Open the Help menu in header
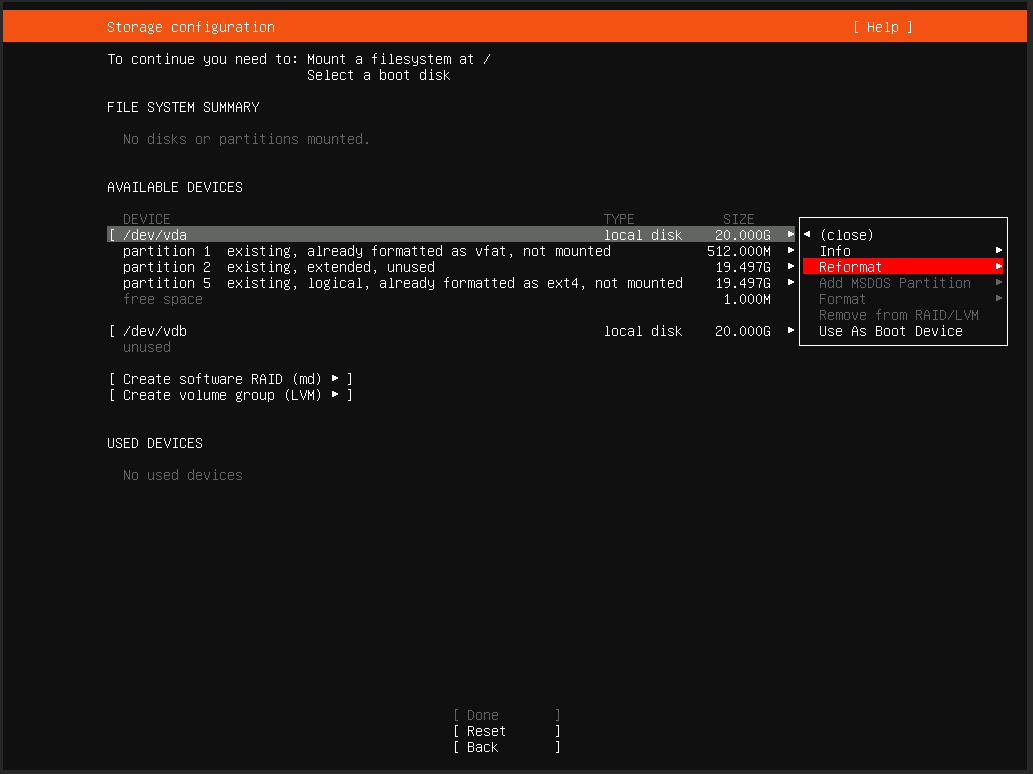Viewport: 1033px width, 774px height. pos(882,27)
